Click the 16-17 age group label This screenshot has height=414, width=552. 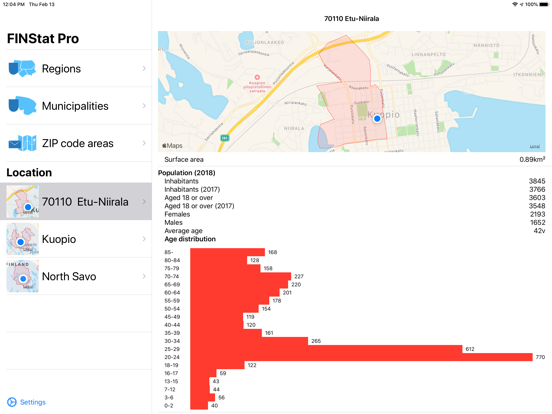tap(171, 373)
